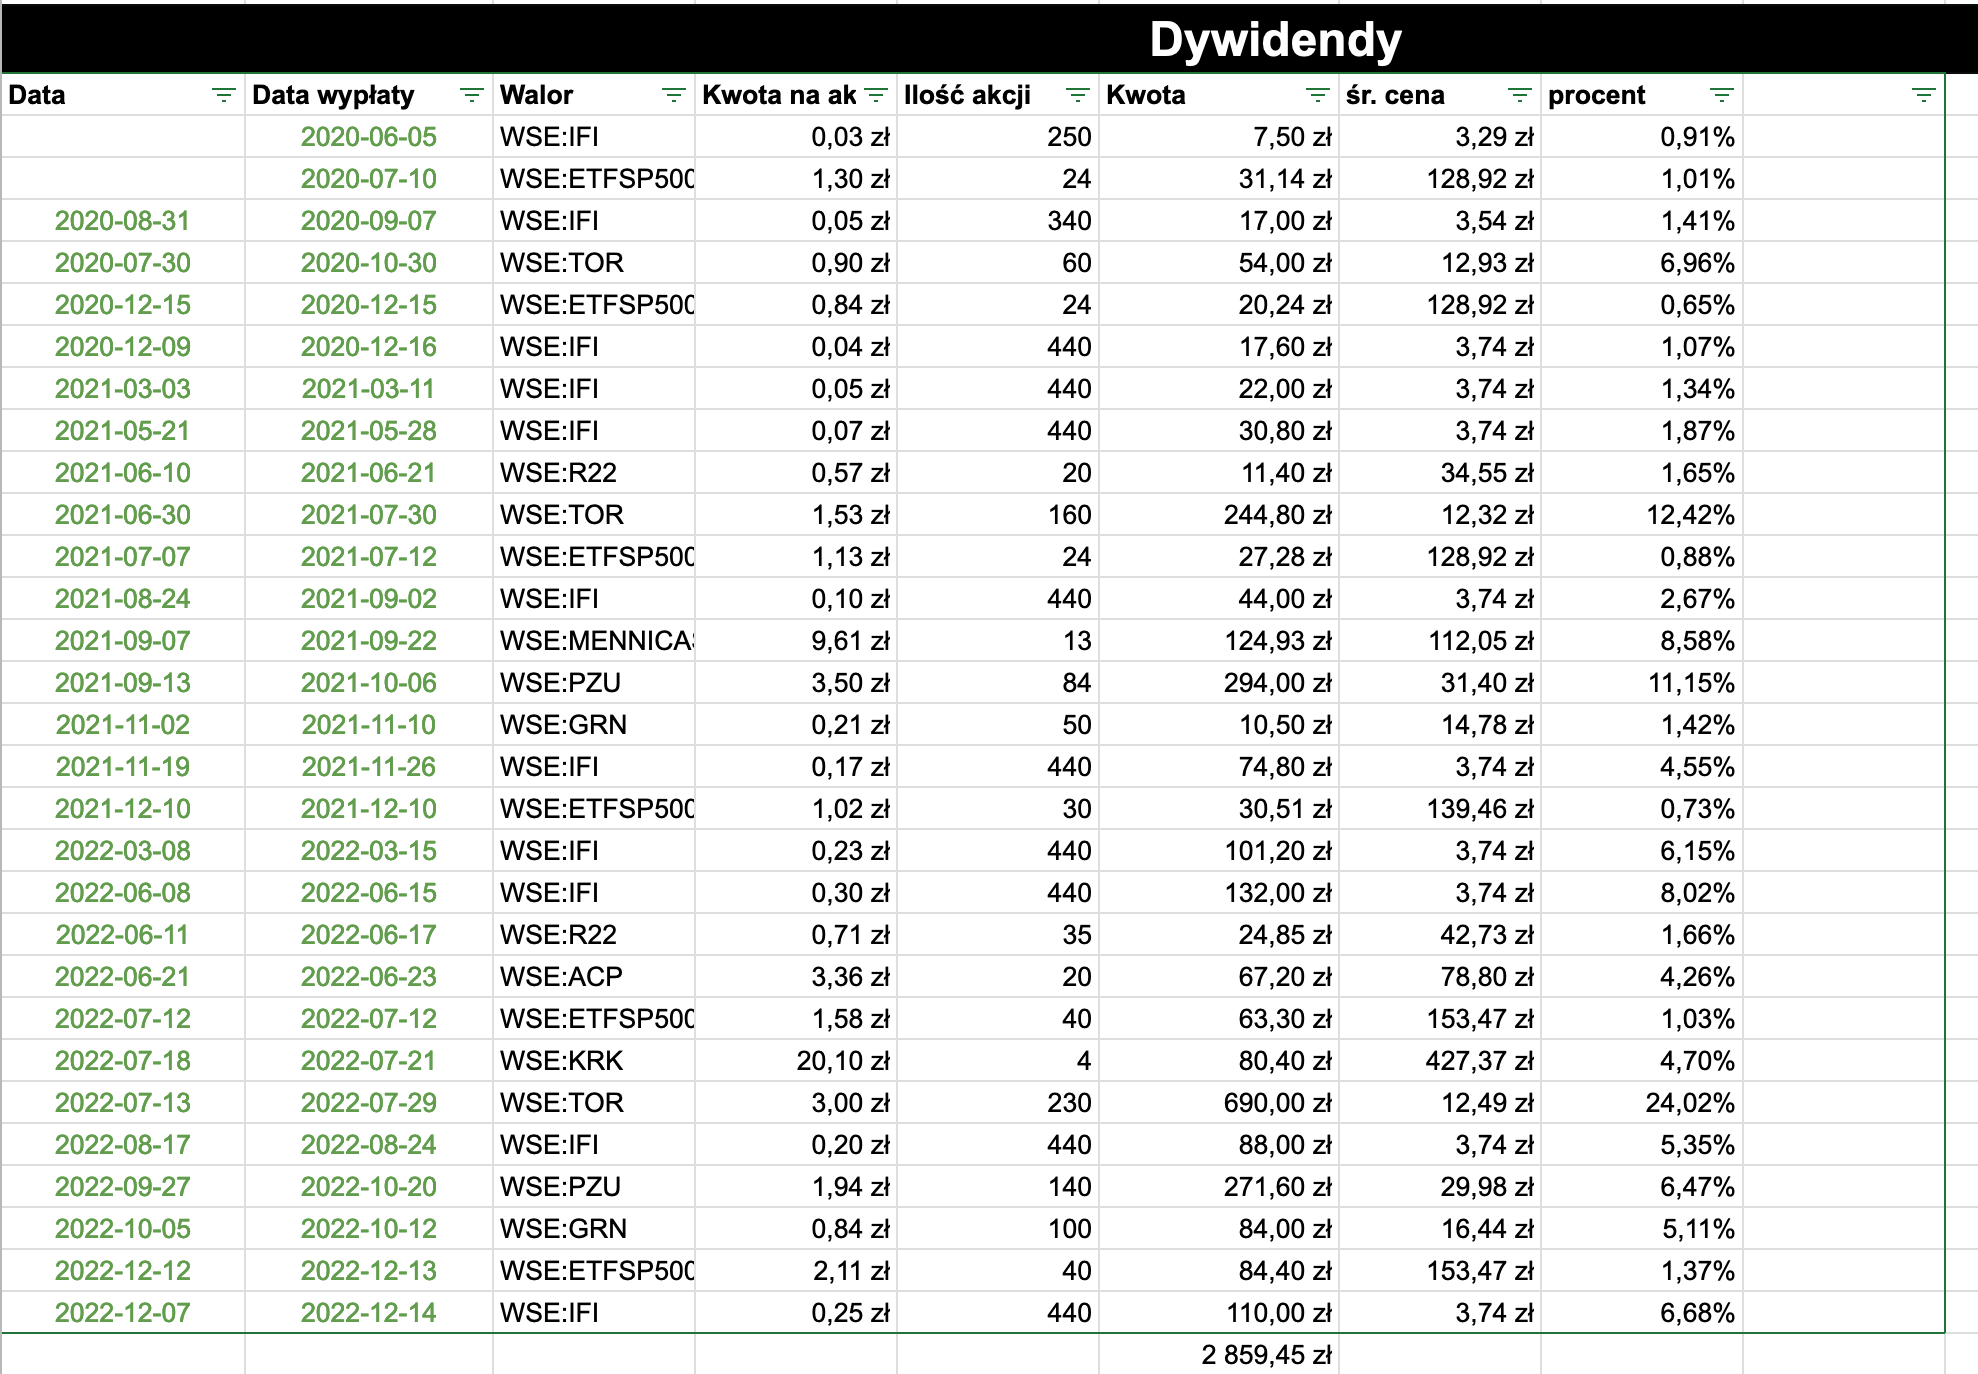The width and height of the screenshot is (1978, 1374).
Task: Open the filter of the unnamed last column
Action: click(x=1923, y=95)
